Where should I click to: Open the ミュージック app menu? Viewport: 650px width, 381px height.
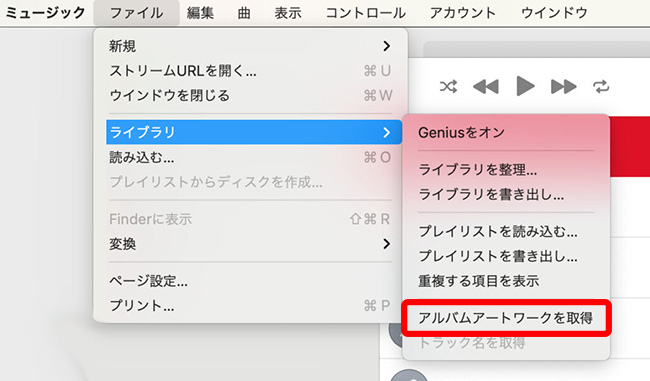coord(45,13)
